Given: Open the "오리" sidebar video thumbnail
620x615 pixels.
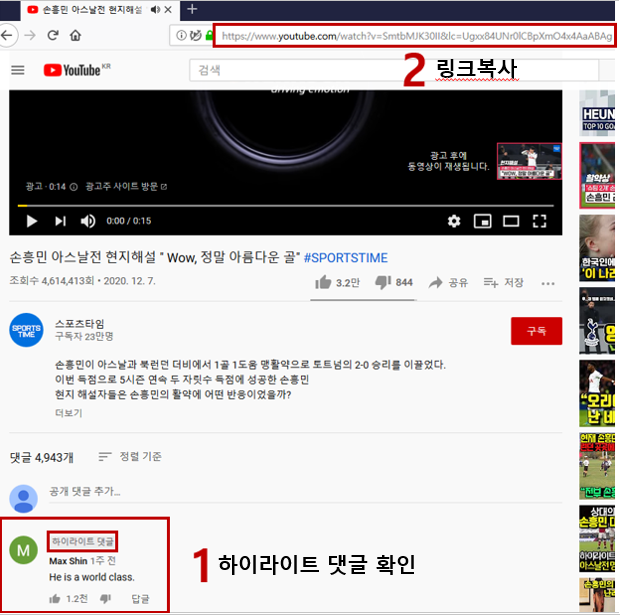Looking at the screenshot, I should pos(597,393).
